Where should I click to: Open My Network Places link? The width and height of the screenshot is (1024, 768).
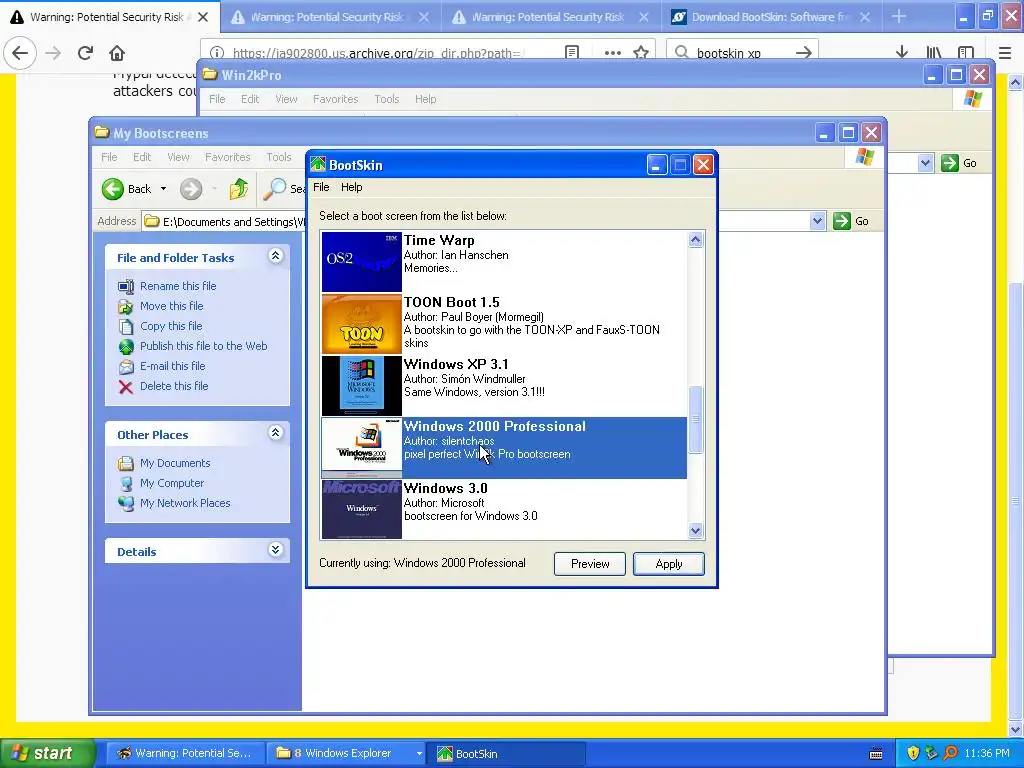click(185, 503)
